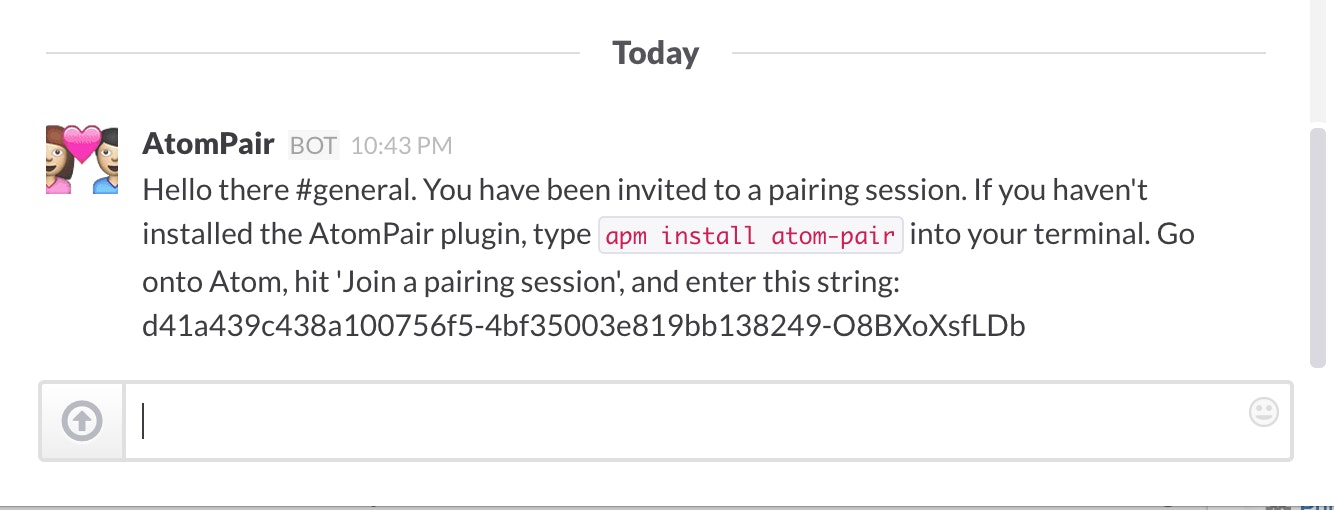Screen dimensions: 1334x510
Task: Click the 'into your terminal' text after code
Action: [x=1026, y=236]
